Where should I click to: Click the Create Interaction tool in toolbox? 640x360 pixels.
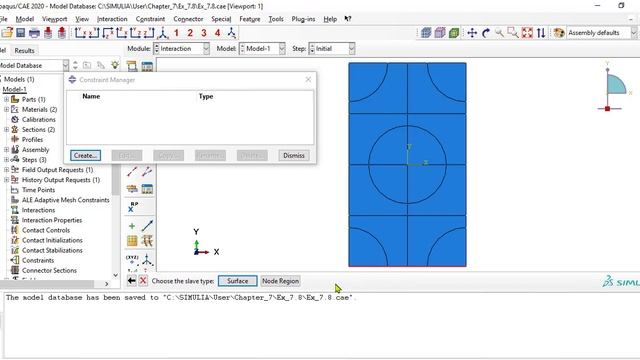point(132,66)
